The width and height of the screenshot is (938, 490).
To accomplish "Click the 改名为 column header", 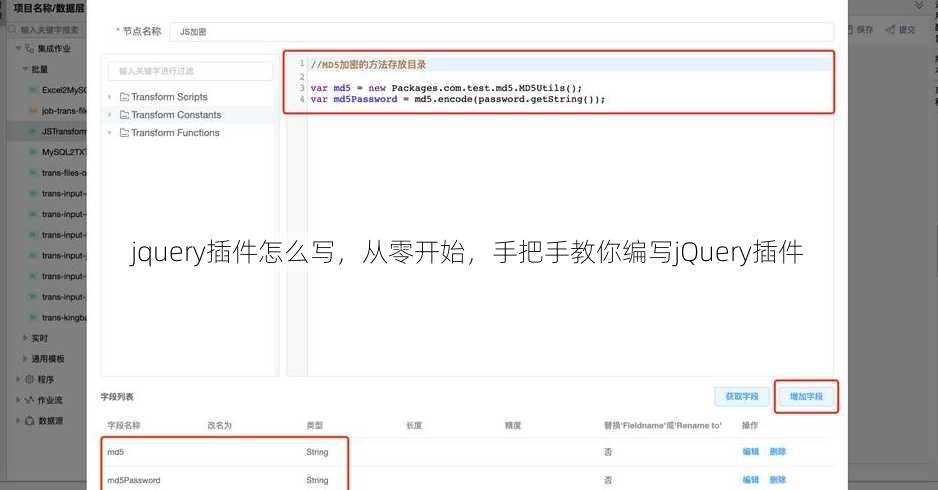I will 219,425.
